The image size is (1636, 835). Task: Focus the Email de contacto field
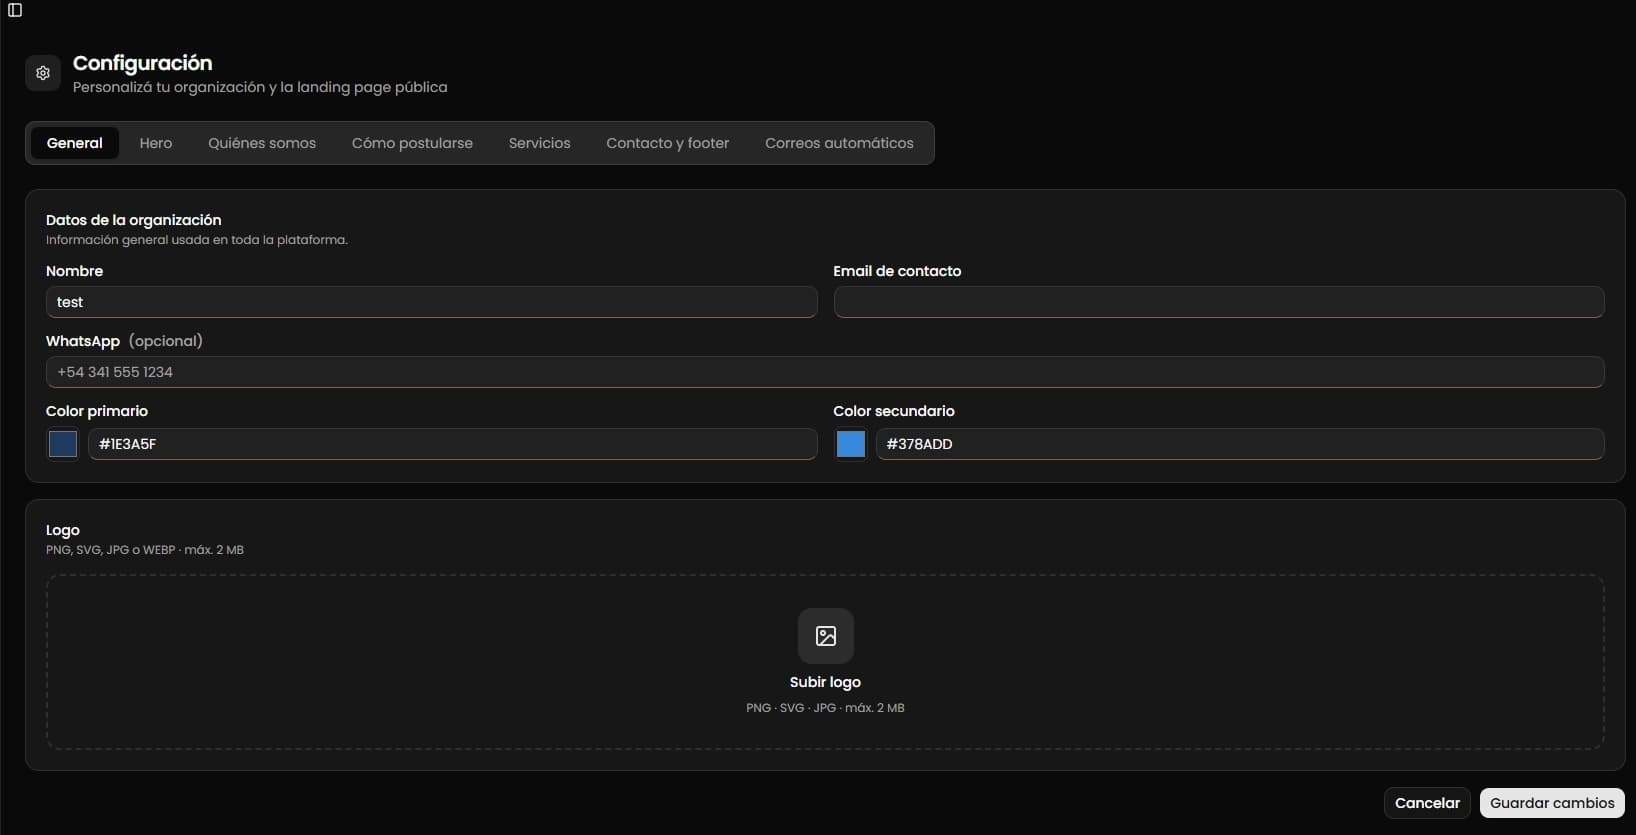pos(1219,302)
